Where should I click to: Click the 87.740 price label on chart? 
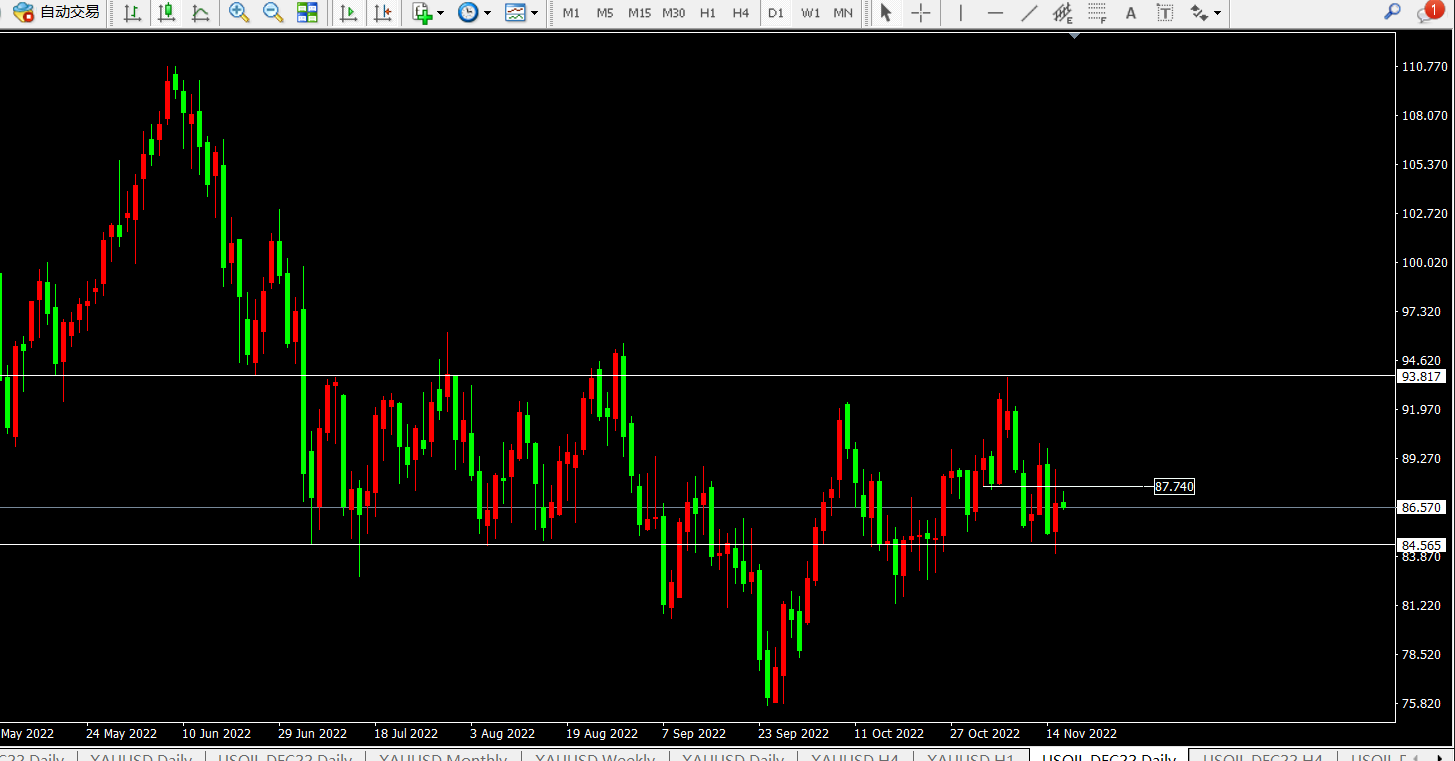(1173, 486)
